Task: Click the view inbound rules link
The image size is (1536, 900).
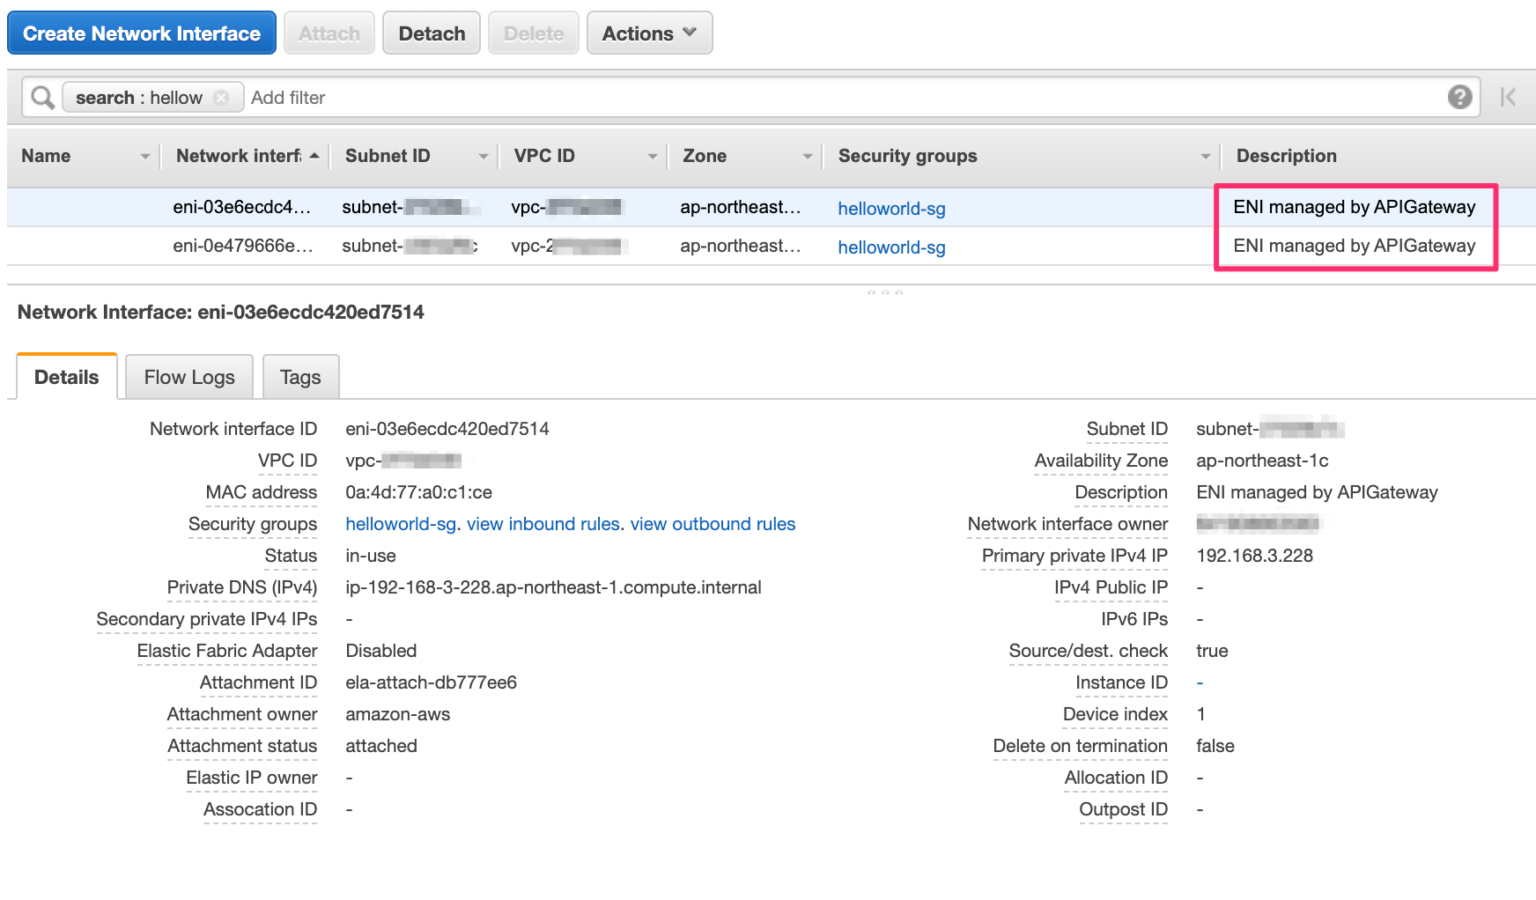Action: pos(542,524)
